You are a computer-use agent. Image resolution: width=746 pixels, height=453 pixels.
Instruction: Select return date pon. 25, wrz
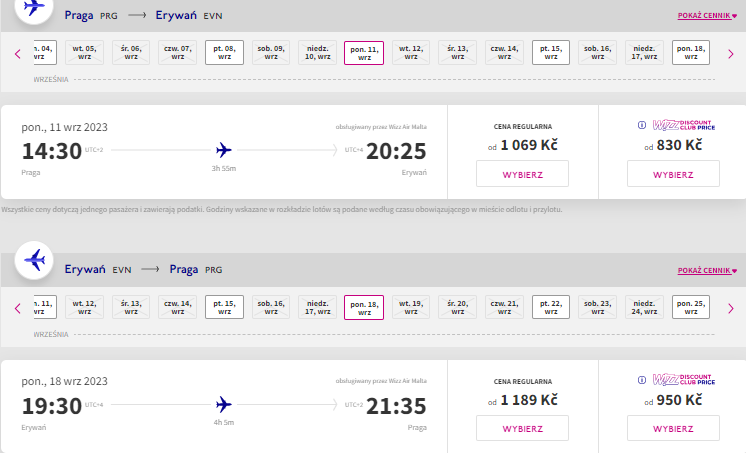click(690, 307)
